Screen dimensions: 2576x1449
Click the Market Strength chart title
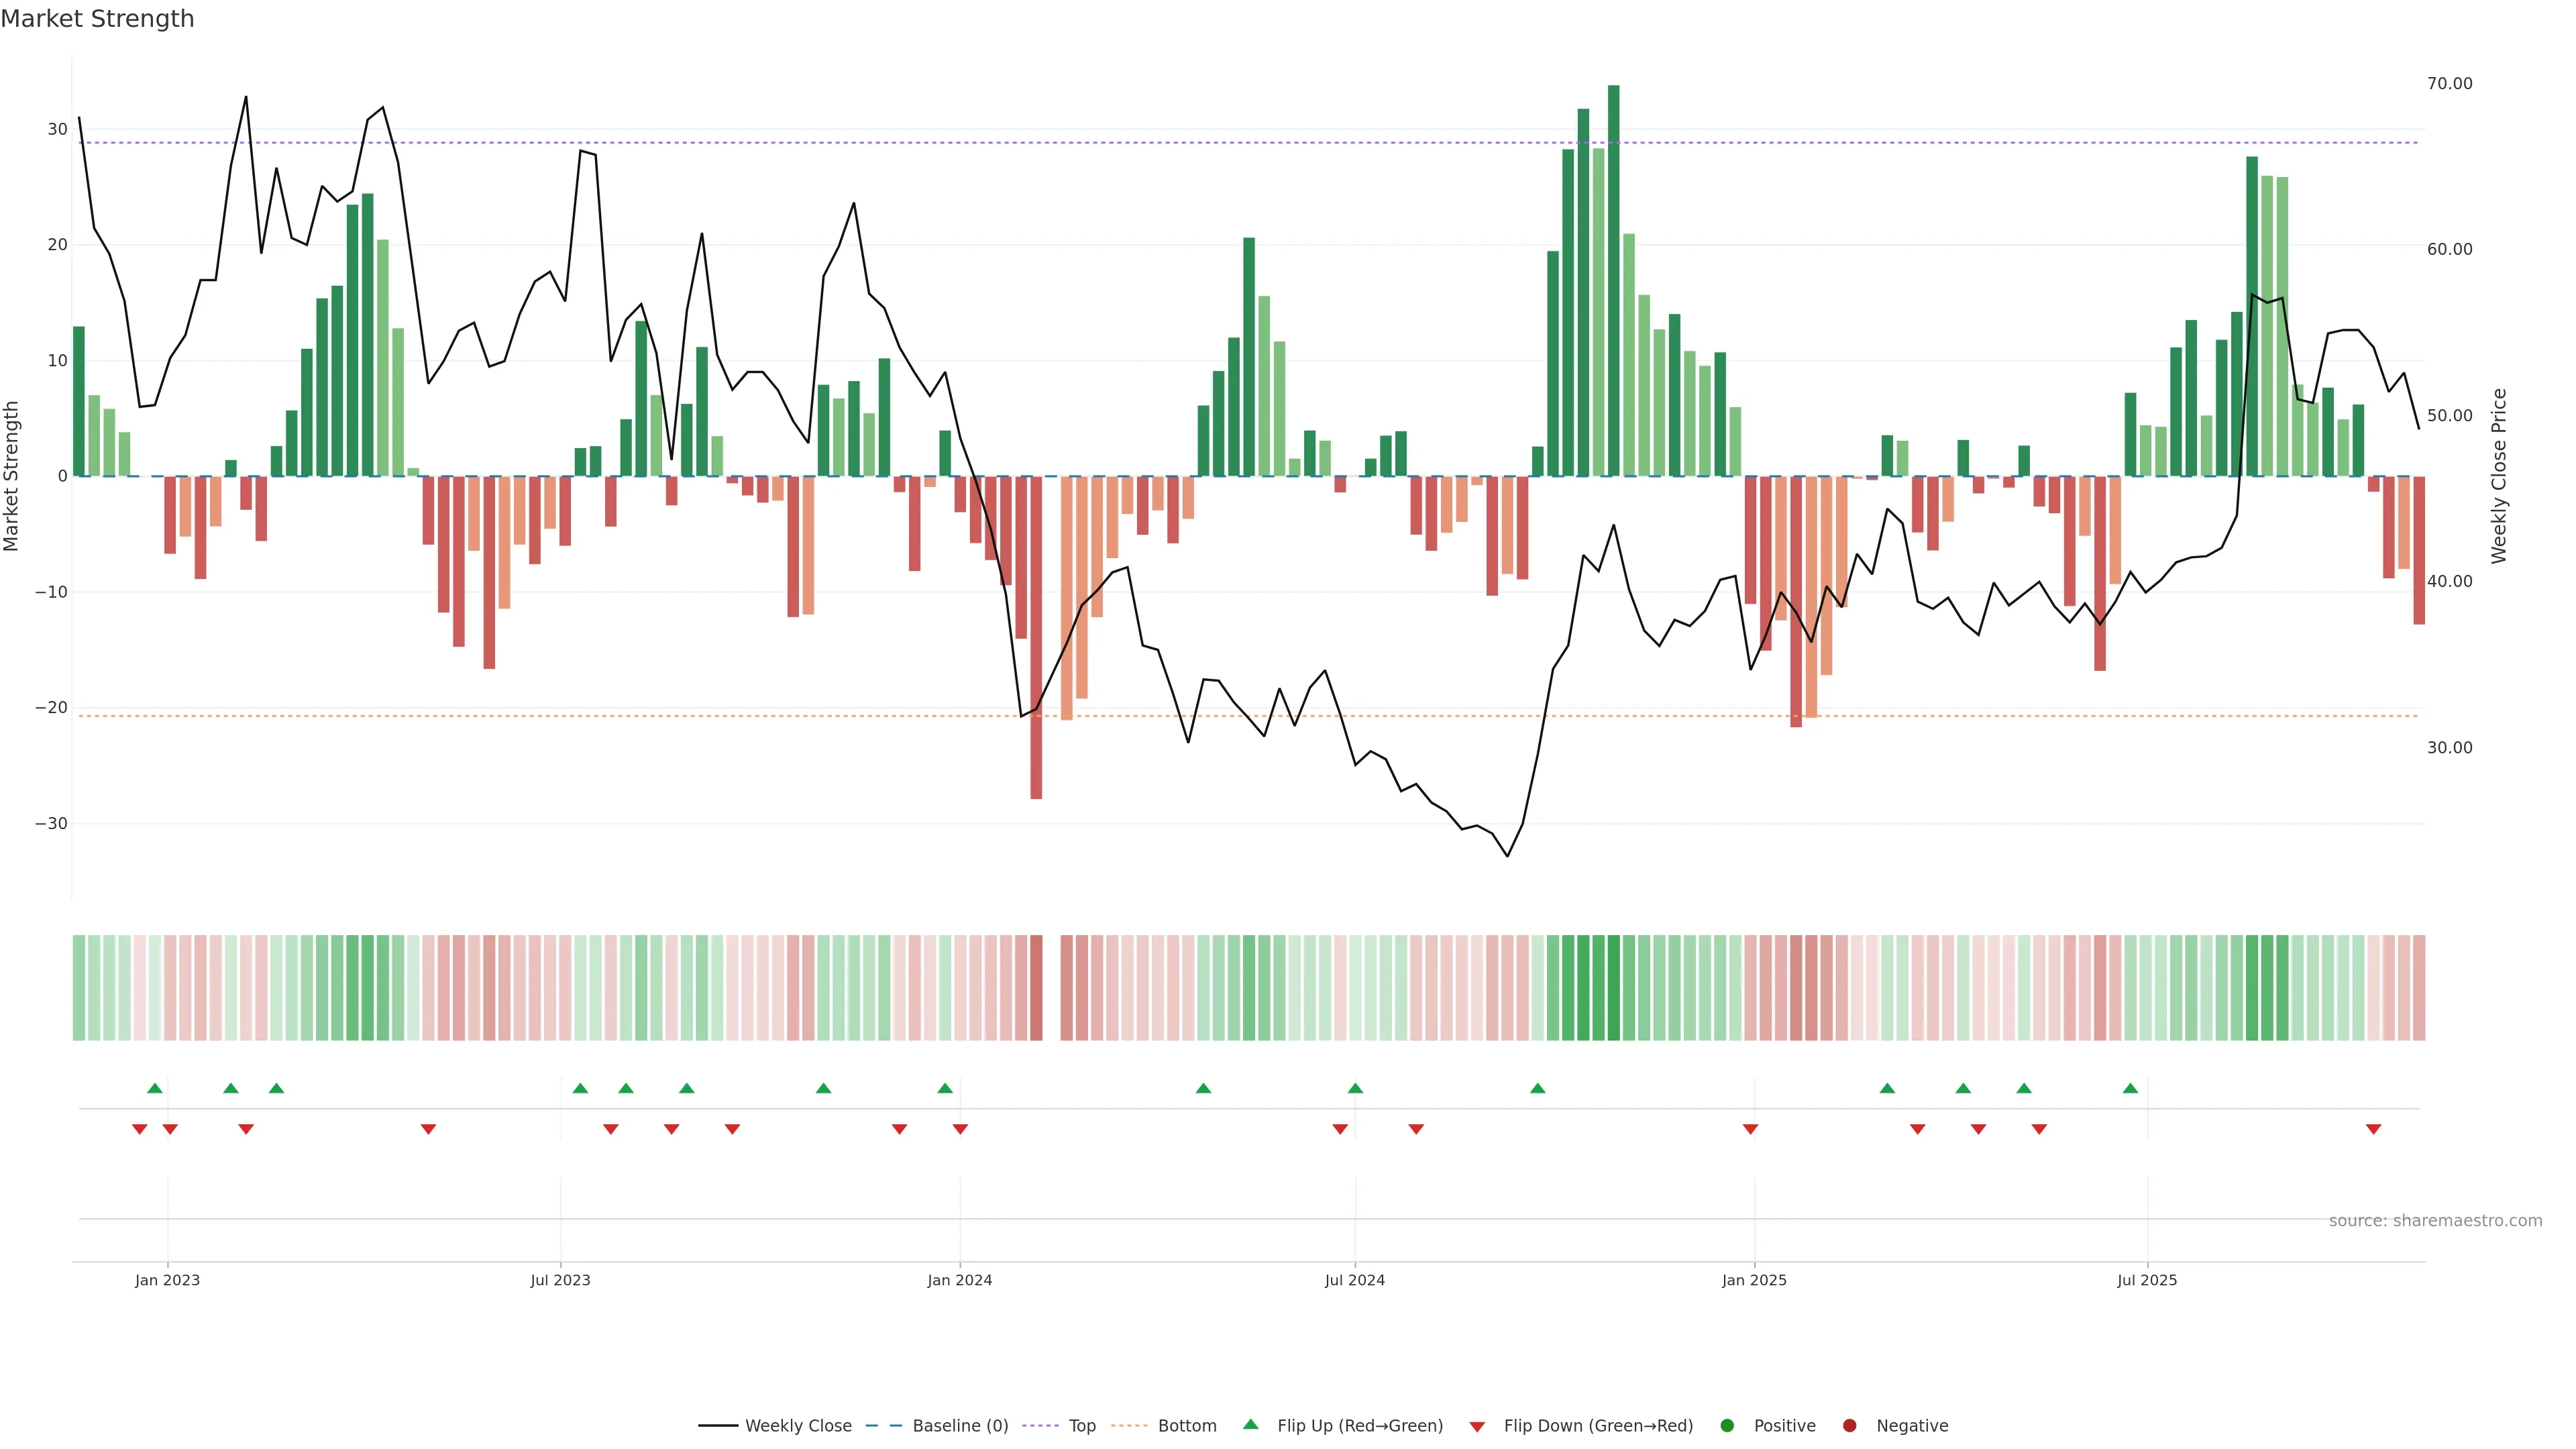coord(97,19)
